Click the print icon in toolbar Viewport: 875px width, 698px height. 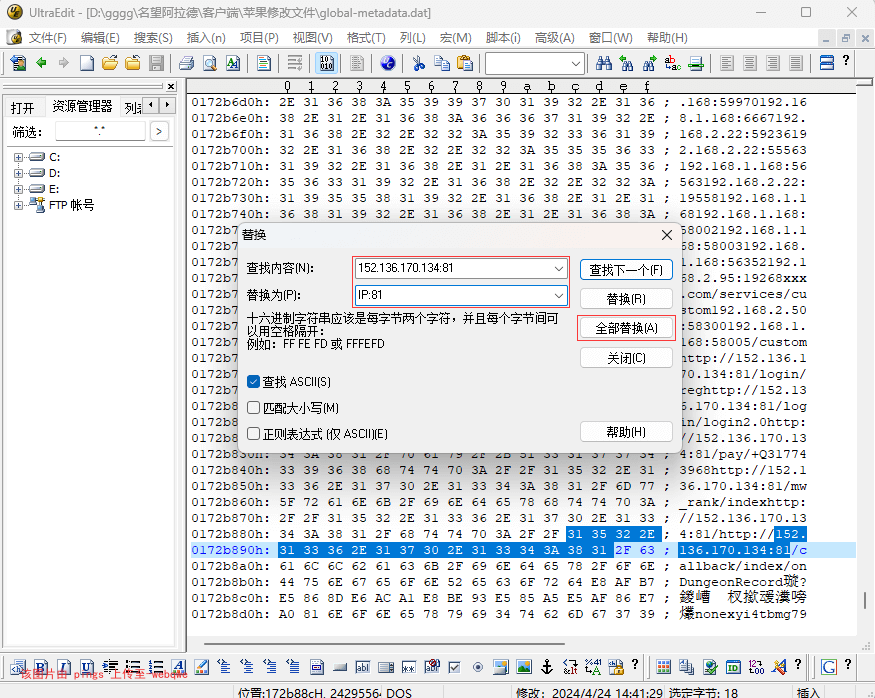tap(186, 62)
